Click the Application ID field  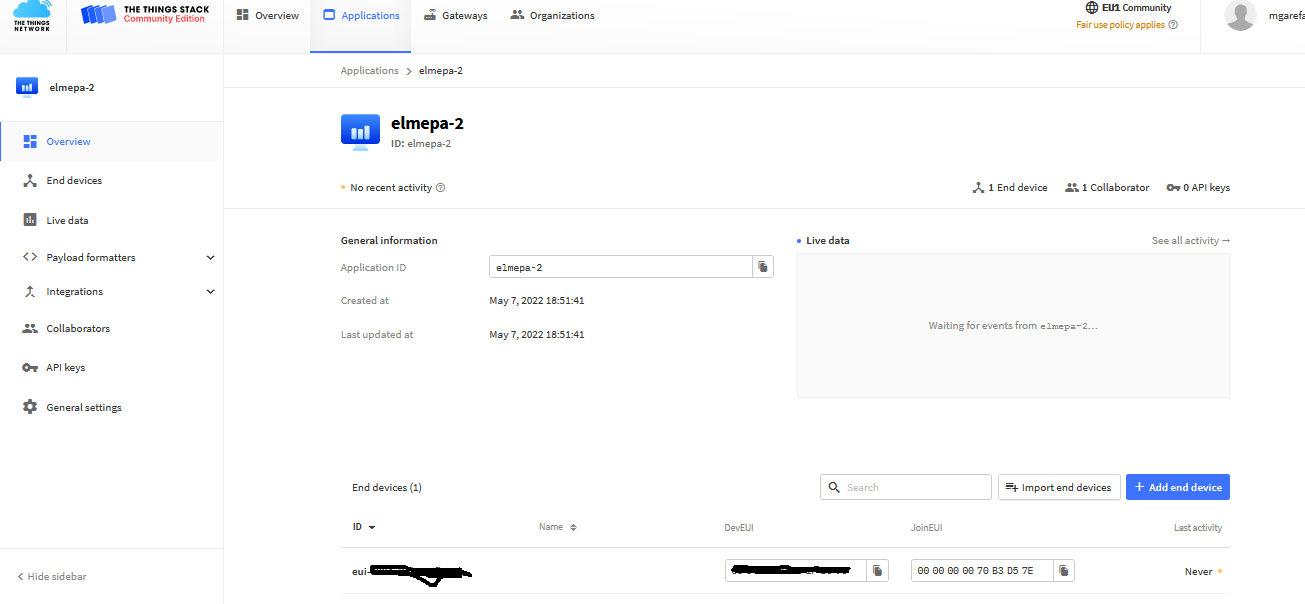pos(621,267)
